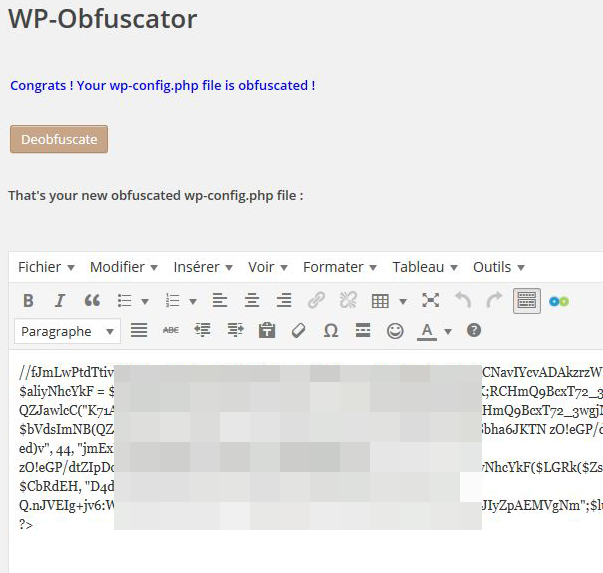Open keyboard shortcuts help icon
603x573 pixels.
[x=474, y=330]
